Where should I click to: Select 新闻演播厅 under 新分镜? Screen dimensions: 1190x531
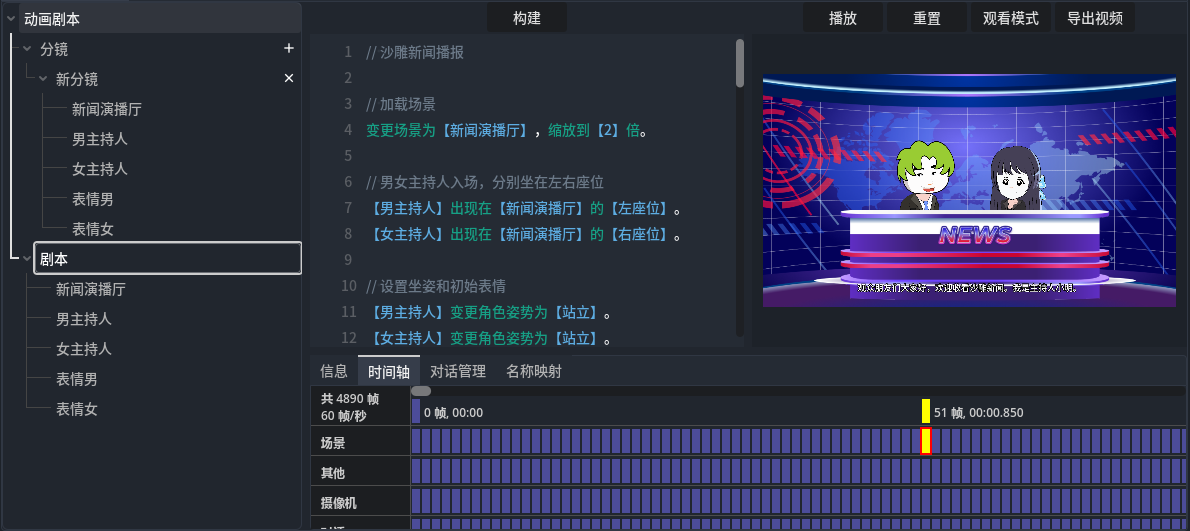(x=106, y=109)
